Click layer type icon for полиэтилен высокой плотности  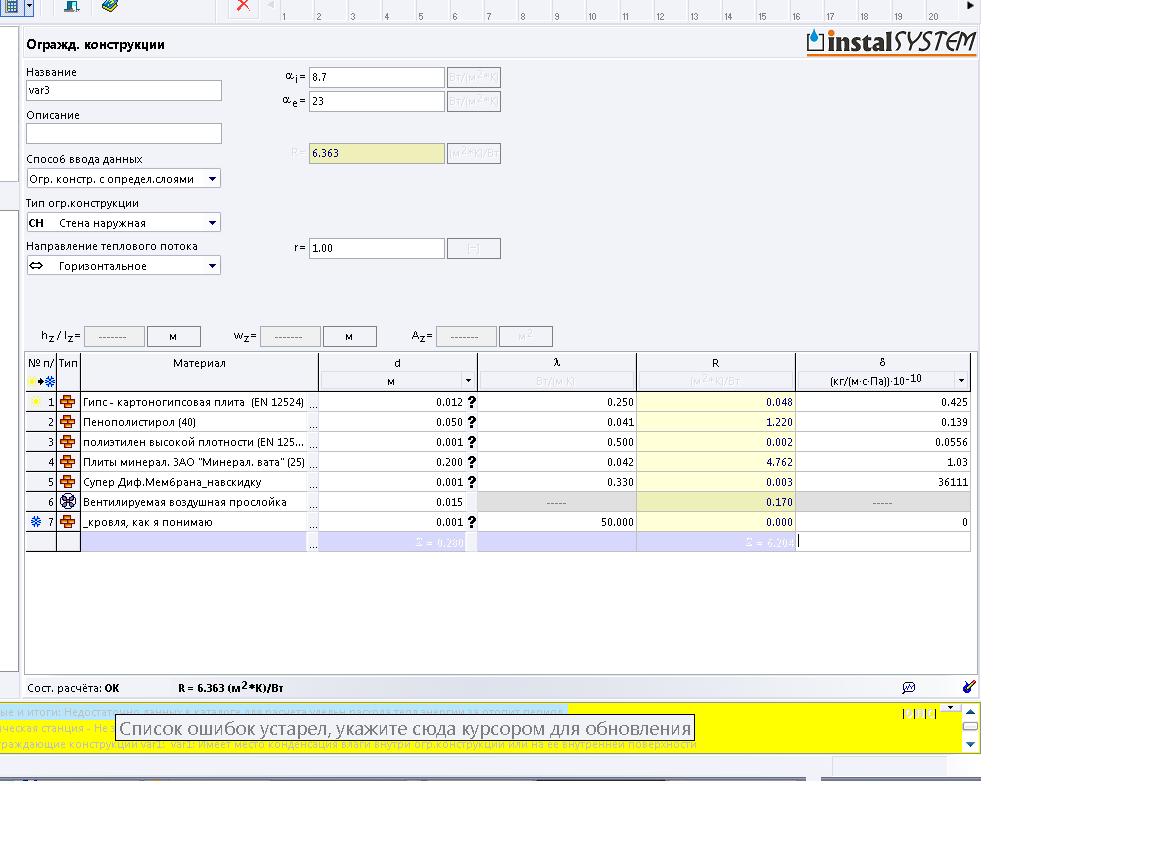point(68,442)
